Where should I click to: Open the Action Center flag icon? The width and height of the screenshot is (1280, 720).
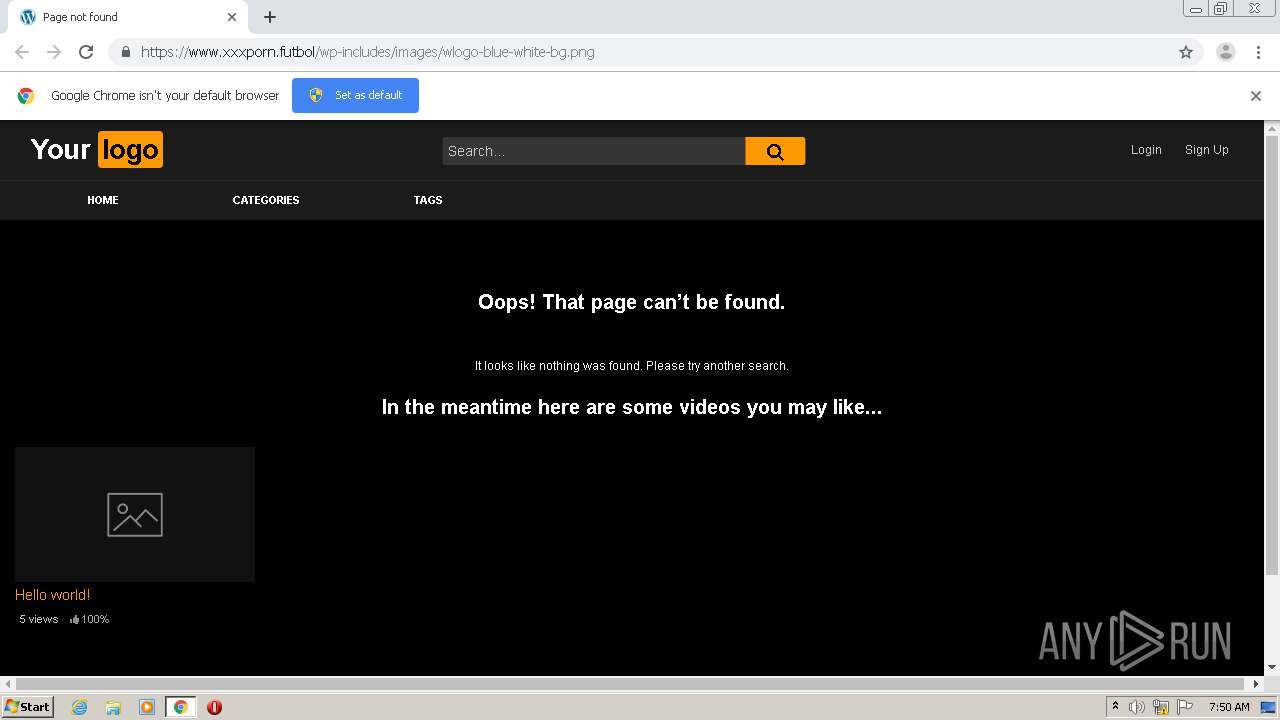point(1185,707)
